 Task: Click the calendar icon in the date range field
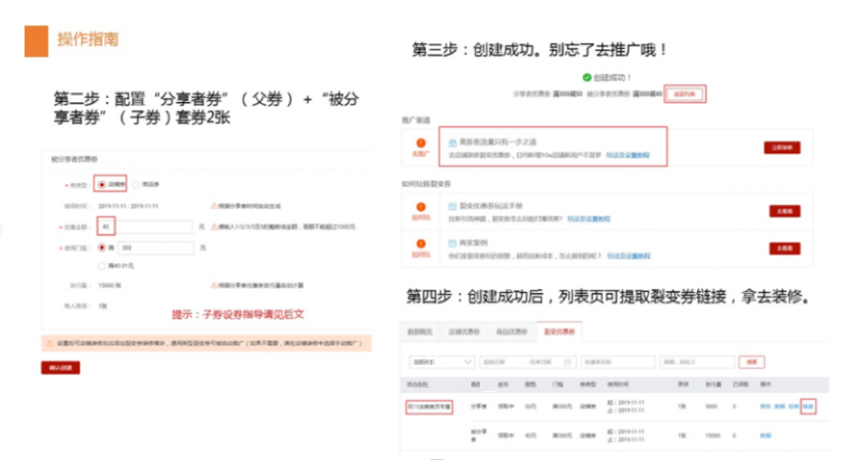click(567, 362)
